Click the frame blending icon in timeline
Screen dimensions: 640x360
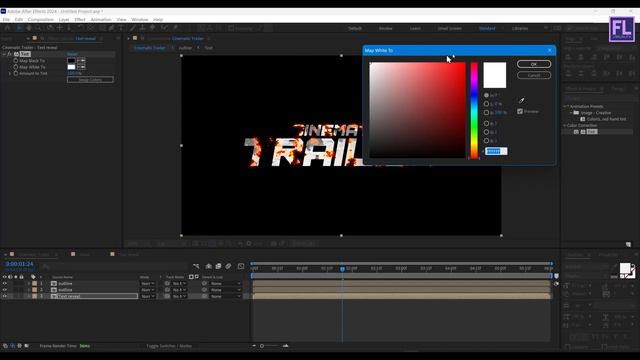pos(218,266)
